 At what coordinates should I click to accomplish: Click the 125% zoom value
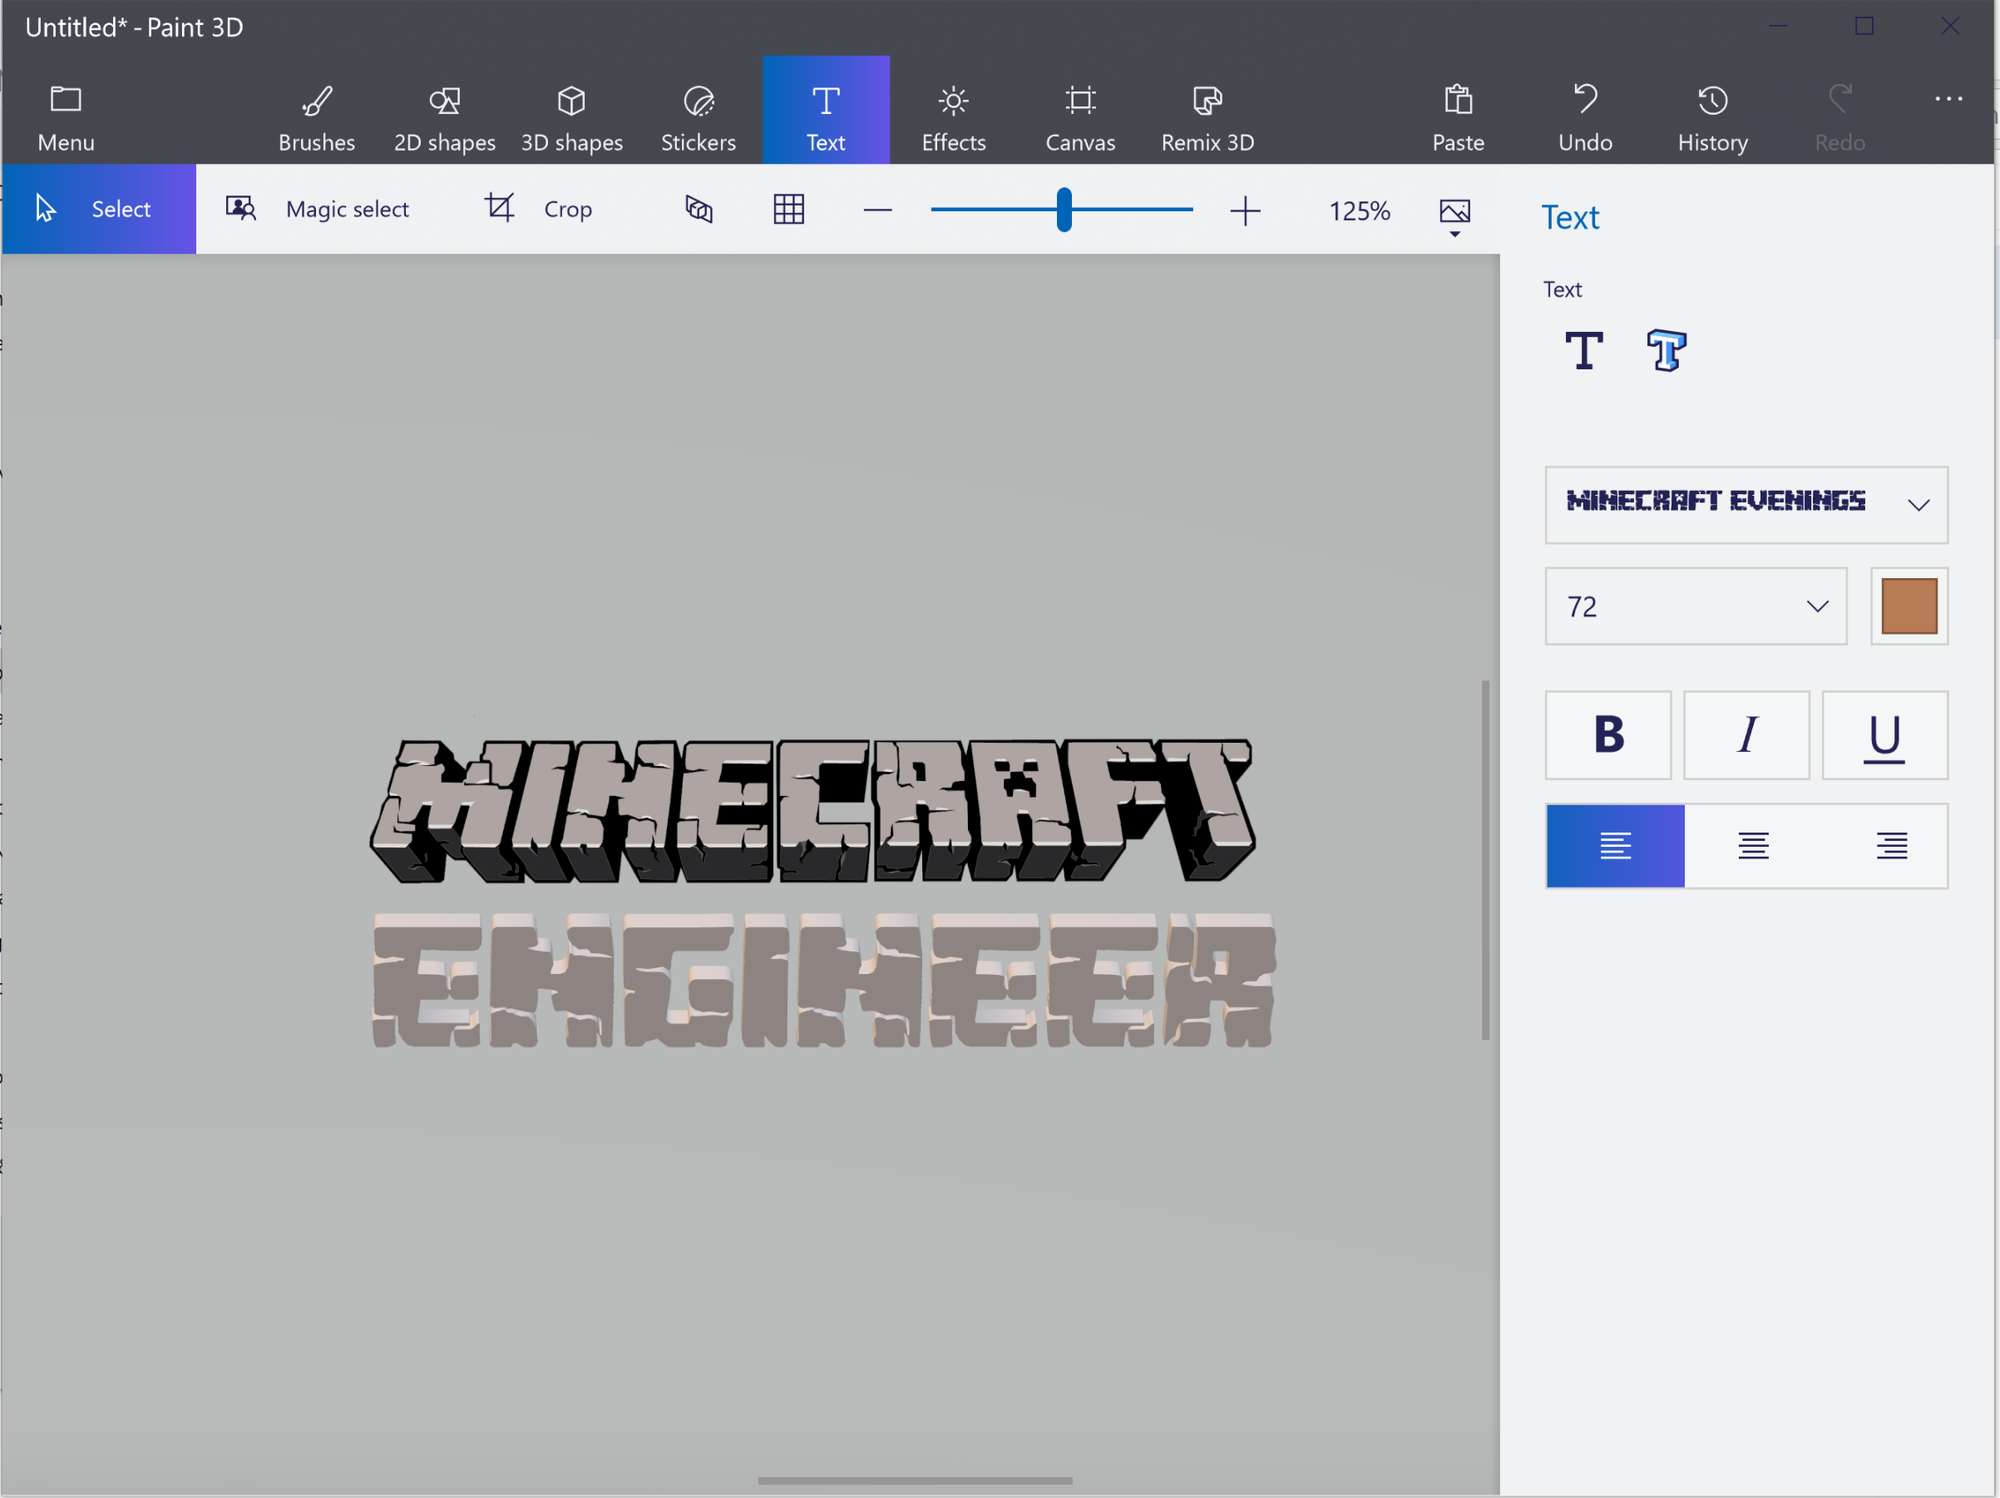(x=1358, y=211)
